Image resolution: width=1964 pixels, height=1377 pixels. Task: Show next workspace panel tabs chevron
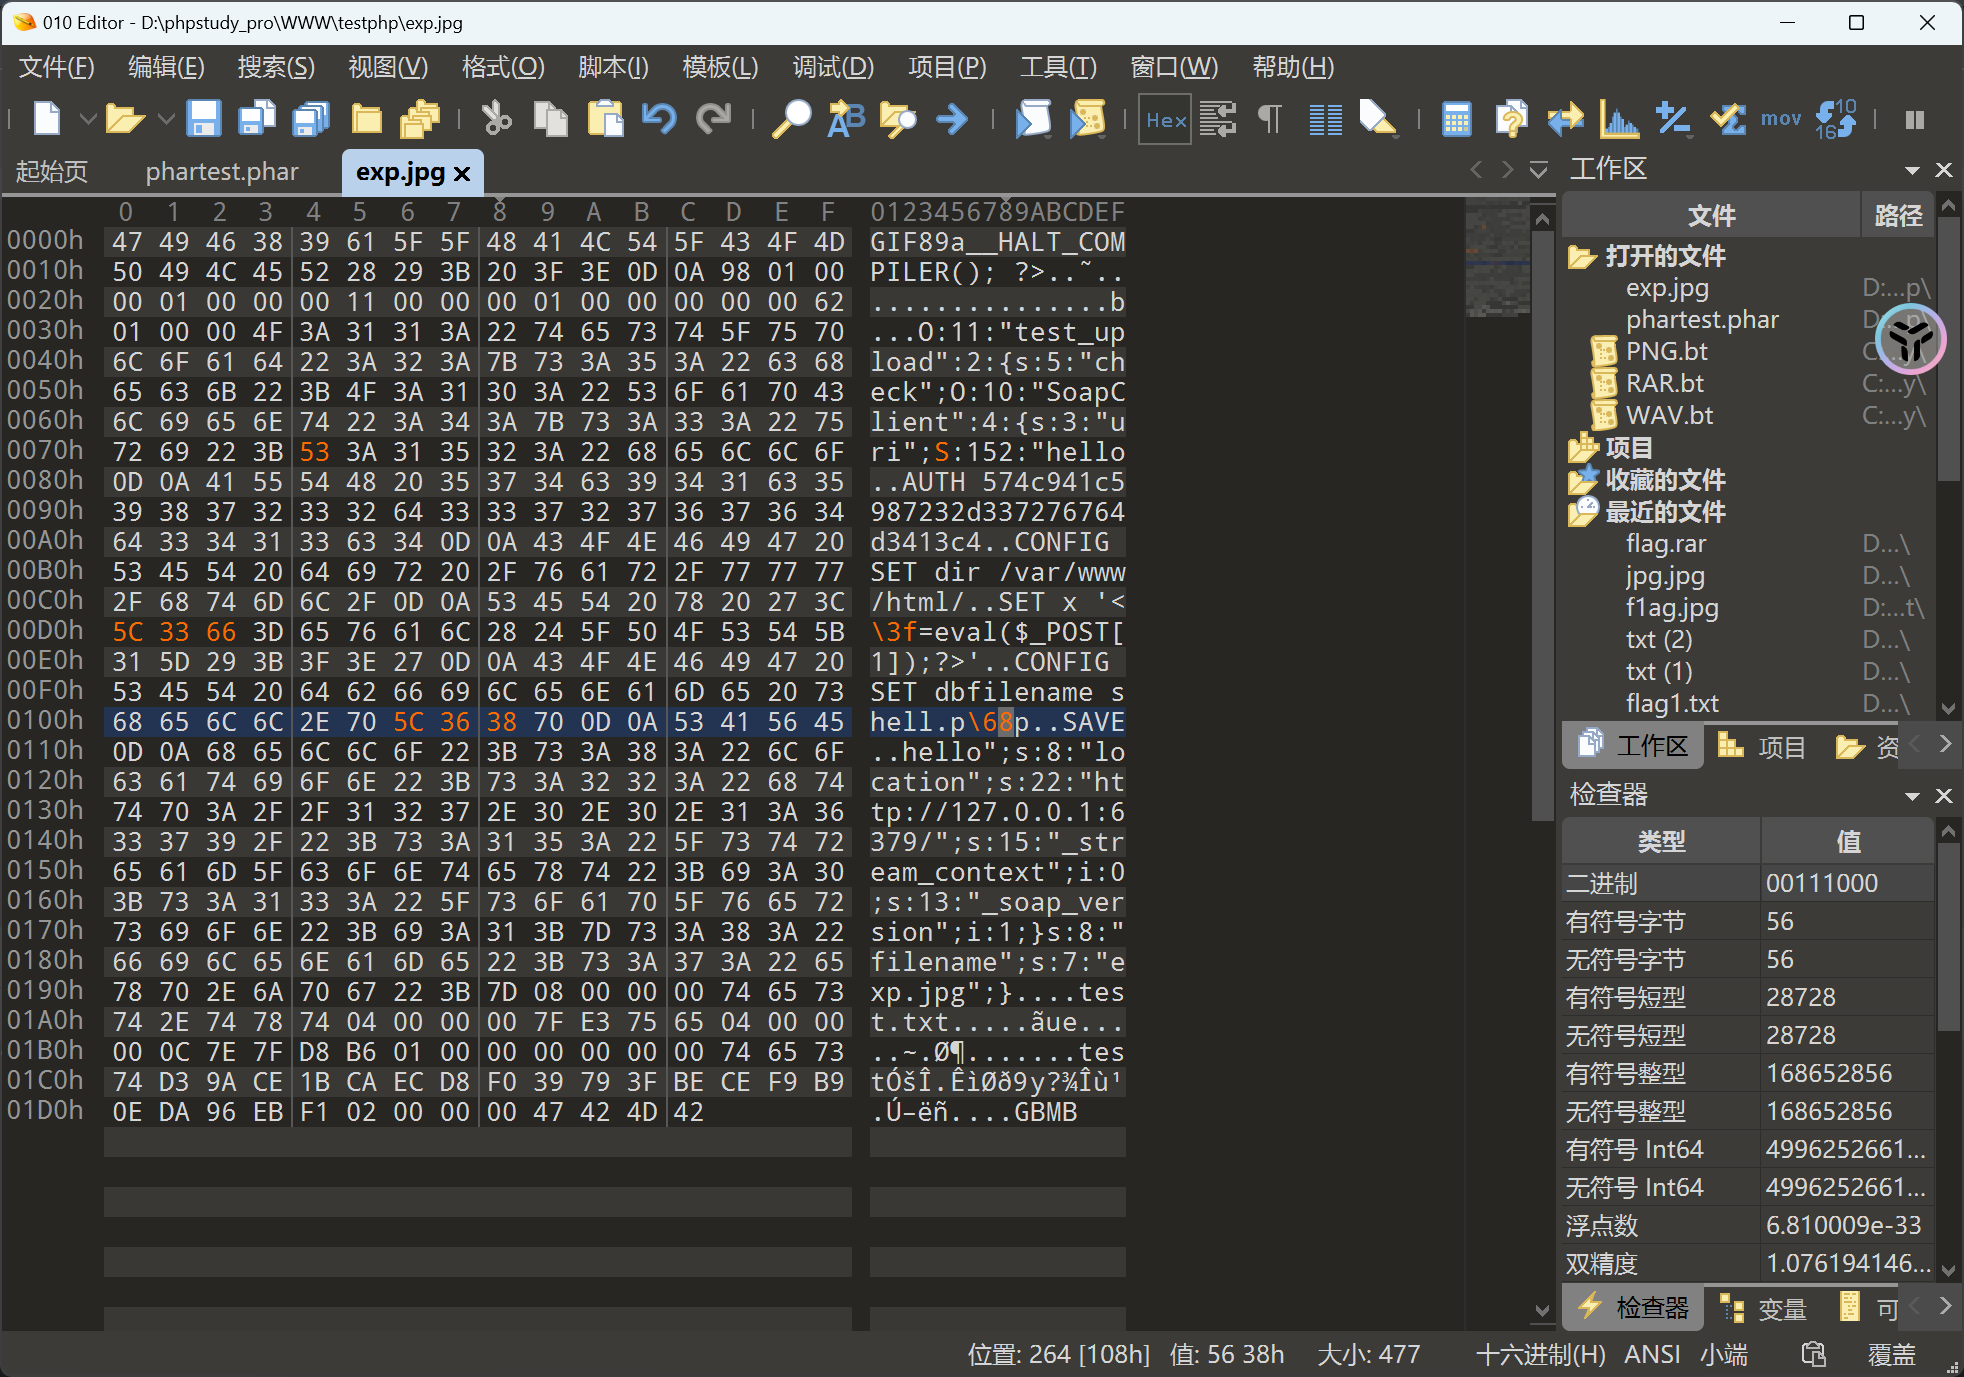pyautogui.click(x=1945, y=745)
